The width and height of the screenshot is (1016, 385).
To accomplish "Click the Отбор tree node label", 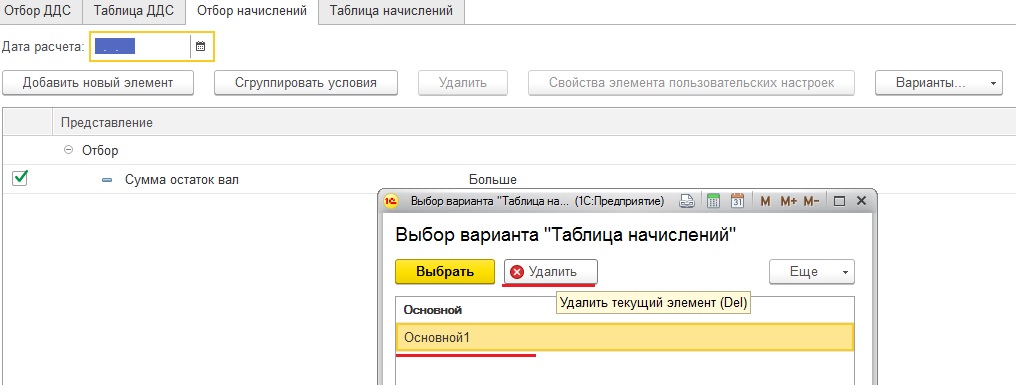I will click(x=100, y=150).
